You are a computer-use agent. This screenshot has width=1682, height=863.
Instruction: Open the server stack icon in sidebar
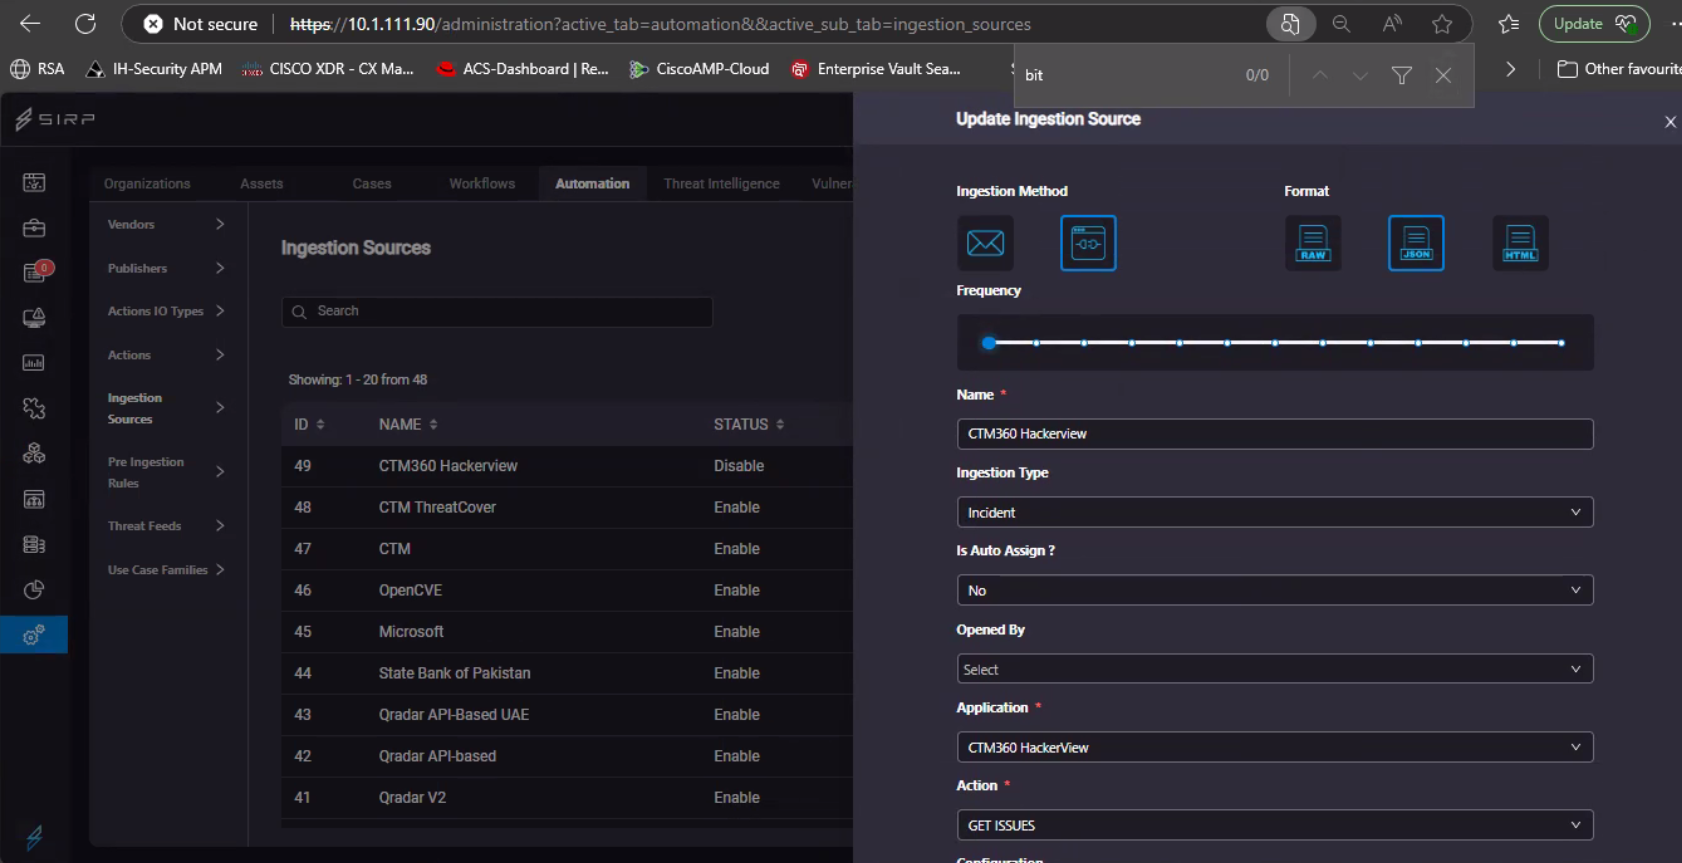click(34, 544)
